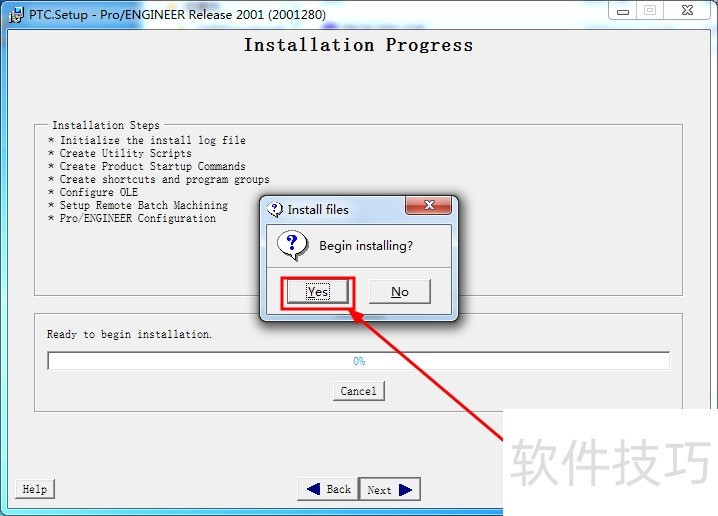The width and height of the screenshot is (718, 516).
Task: Cancel the installation progress
Action: [359, 391]
